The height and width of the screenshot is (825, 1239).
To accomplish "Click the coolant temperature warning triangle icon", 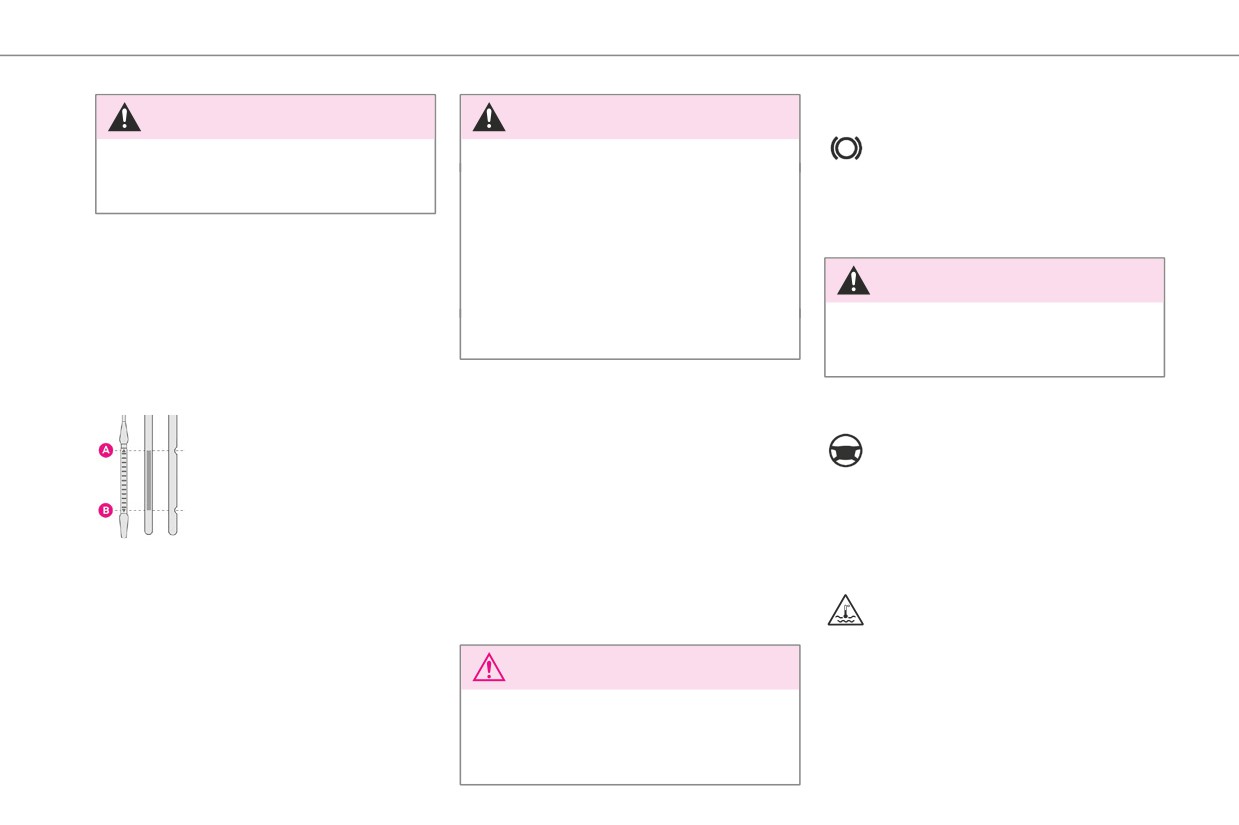I will pos(846,609).
